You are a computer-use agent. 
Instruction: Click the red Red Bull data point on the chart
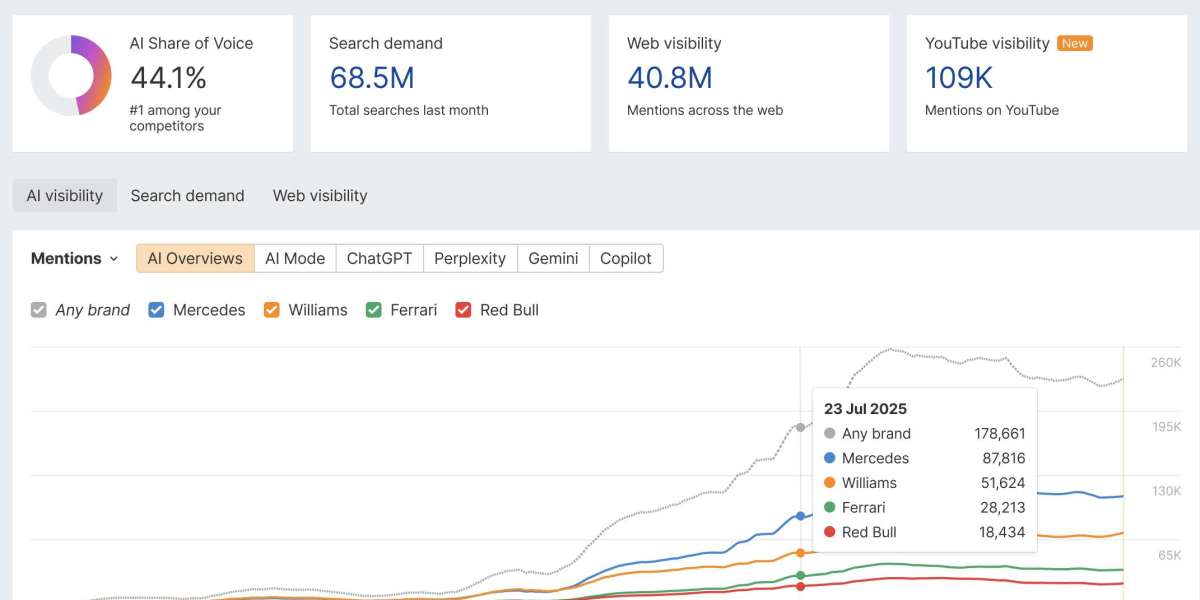(800, 586)
